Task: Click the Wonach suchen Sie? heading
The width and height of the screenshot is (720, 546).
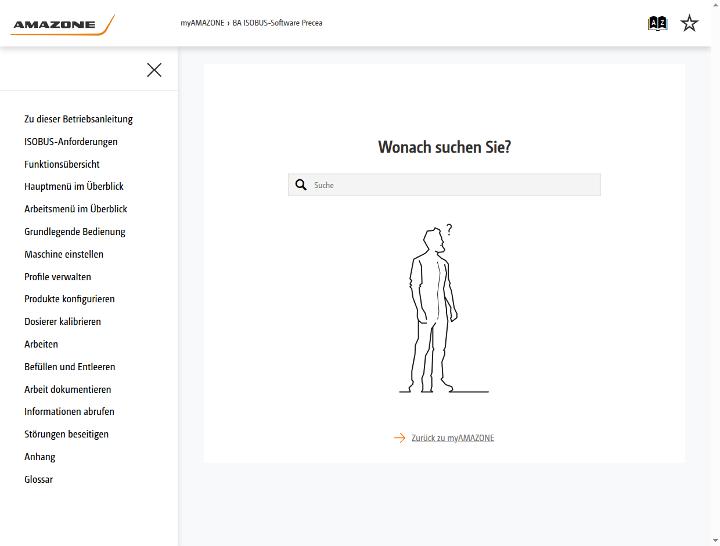Action: (x=444, y=147)
